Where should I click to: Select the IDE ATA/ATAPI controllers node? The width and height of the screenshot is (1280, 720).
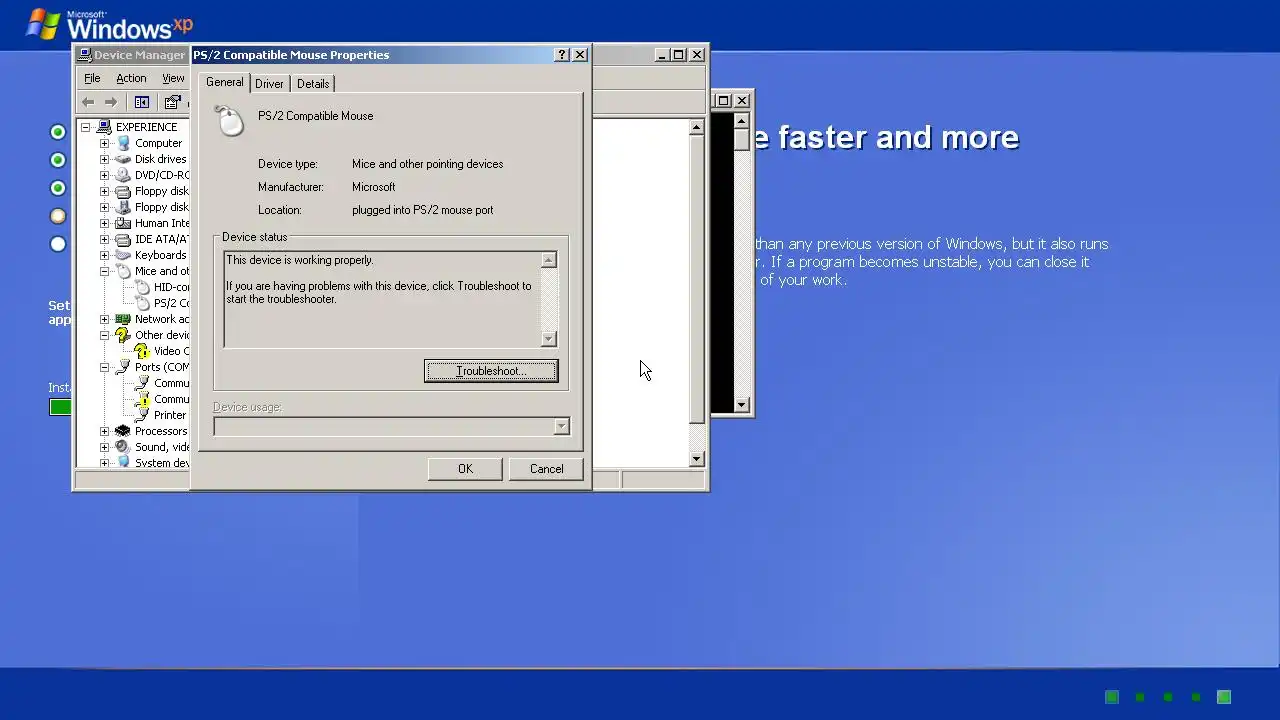pos(162,239)
